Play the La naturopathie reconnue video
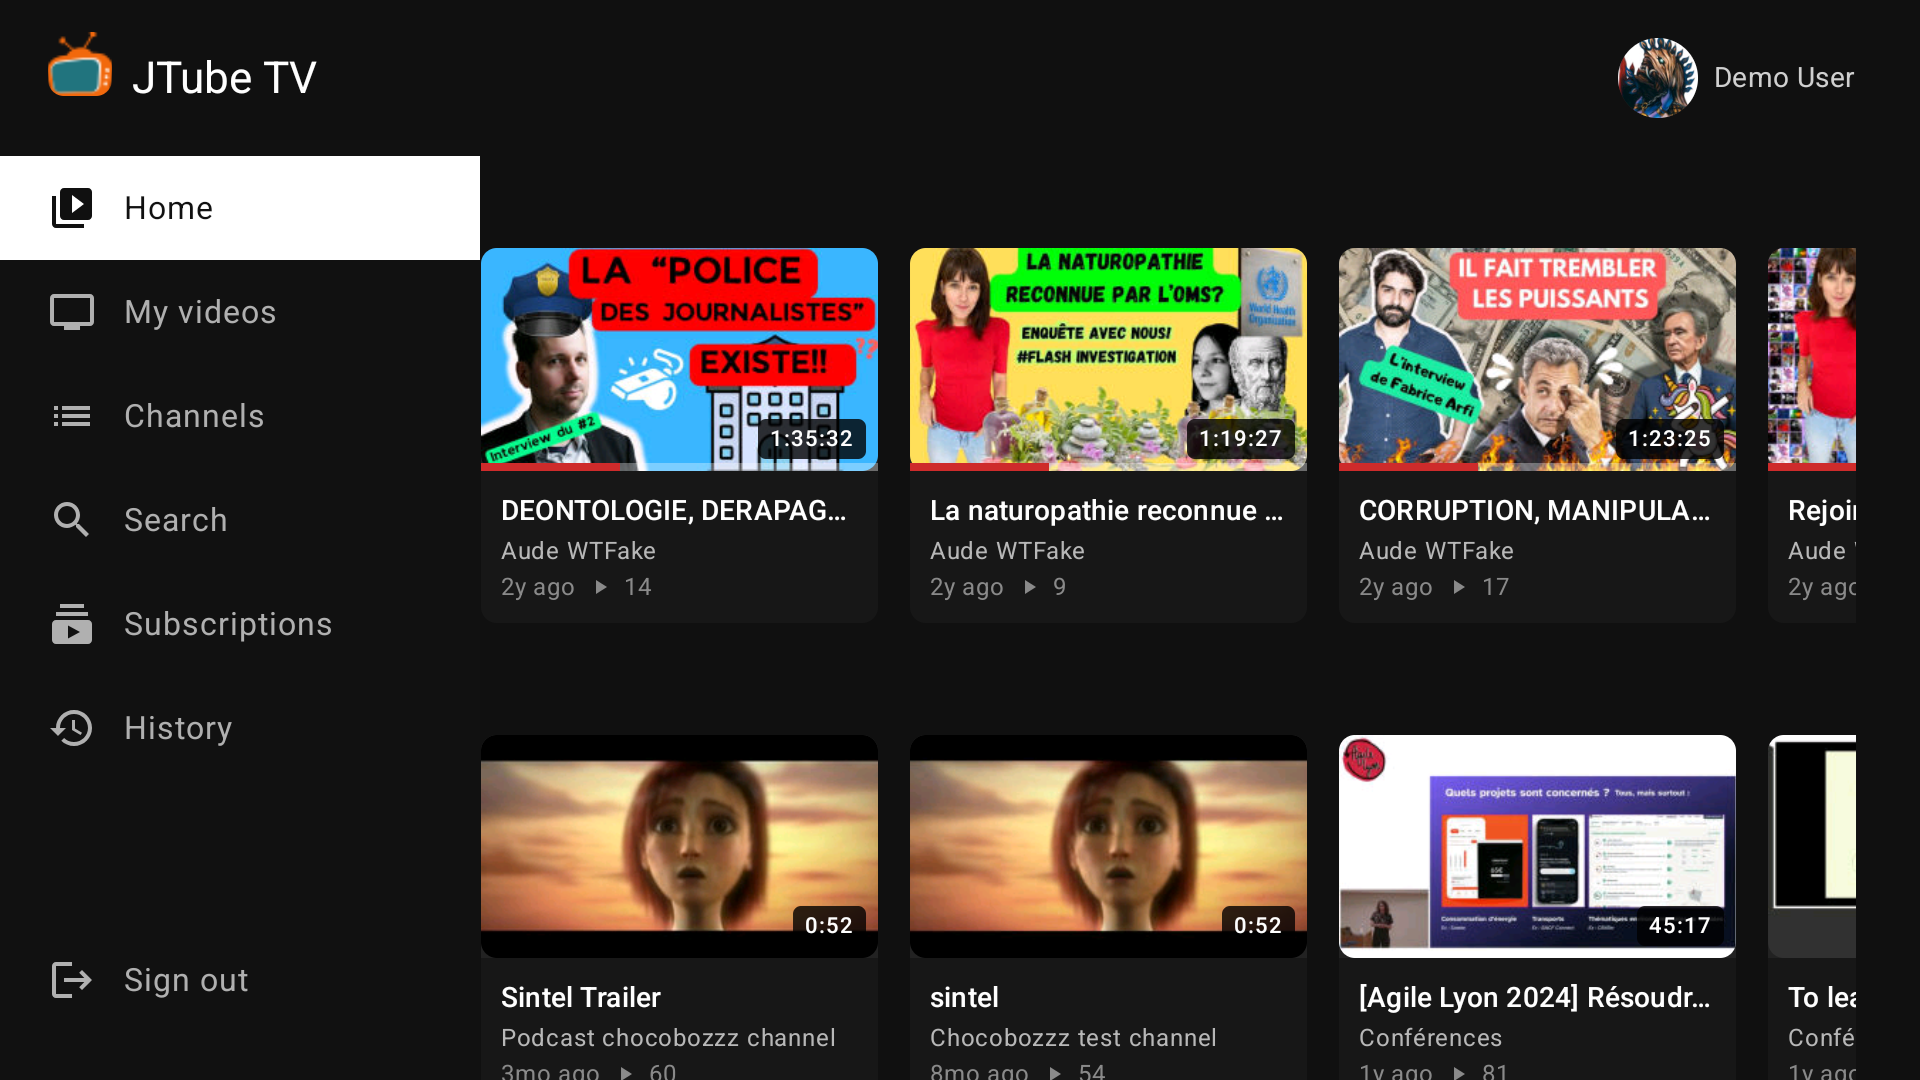 [x=1108, y=359]
